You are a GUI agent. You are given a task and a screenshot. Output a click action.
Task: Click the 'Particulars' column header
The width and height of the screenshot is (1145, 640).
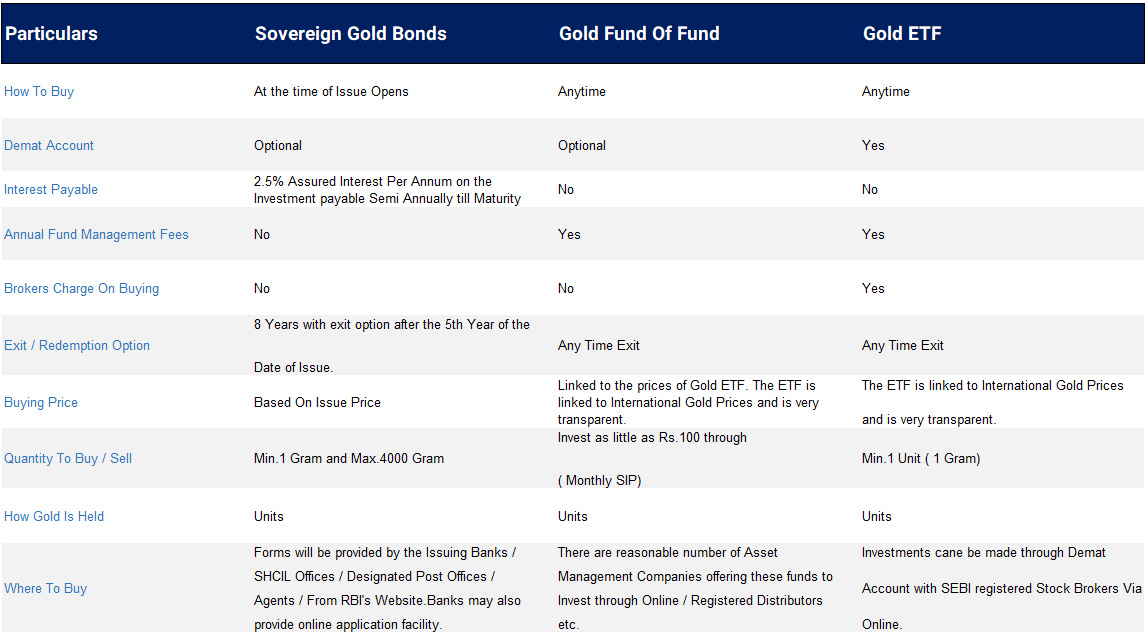(51, 34)
